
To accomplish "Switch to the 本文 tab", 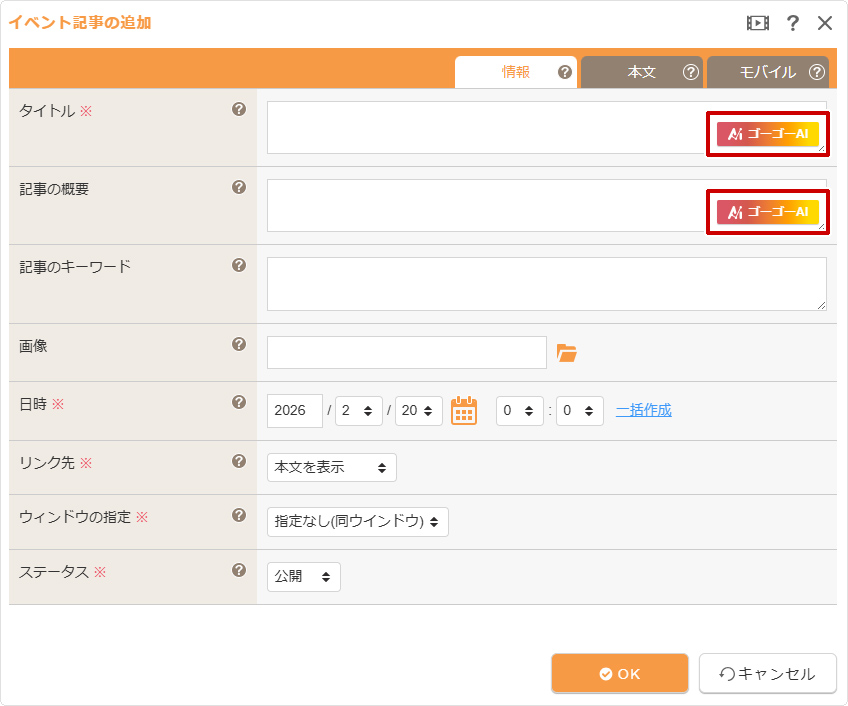I will (641, 72).
